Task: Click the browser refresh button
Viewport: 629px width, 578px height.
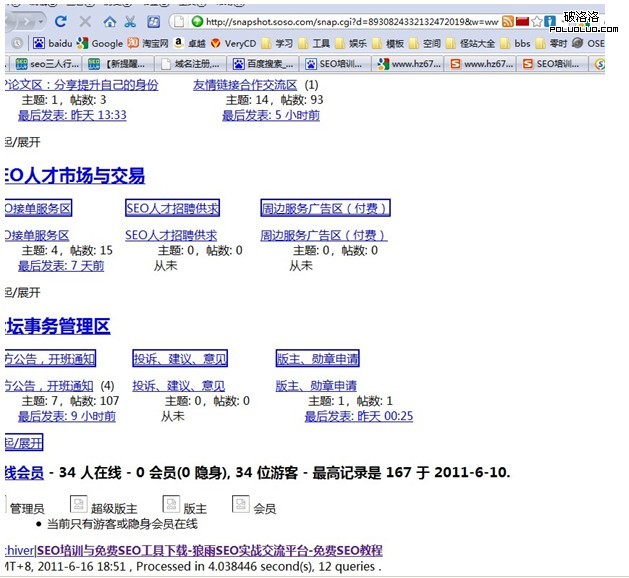Action: click(61, 21)
